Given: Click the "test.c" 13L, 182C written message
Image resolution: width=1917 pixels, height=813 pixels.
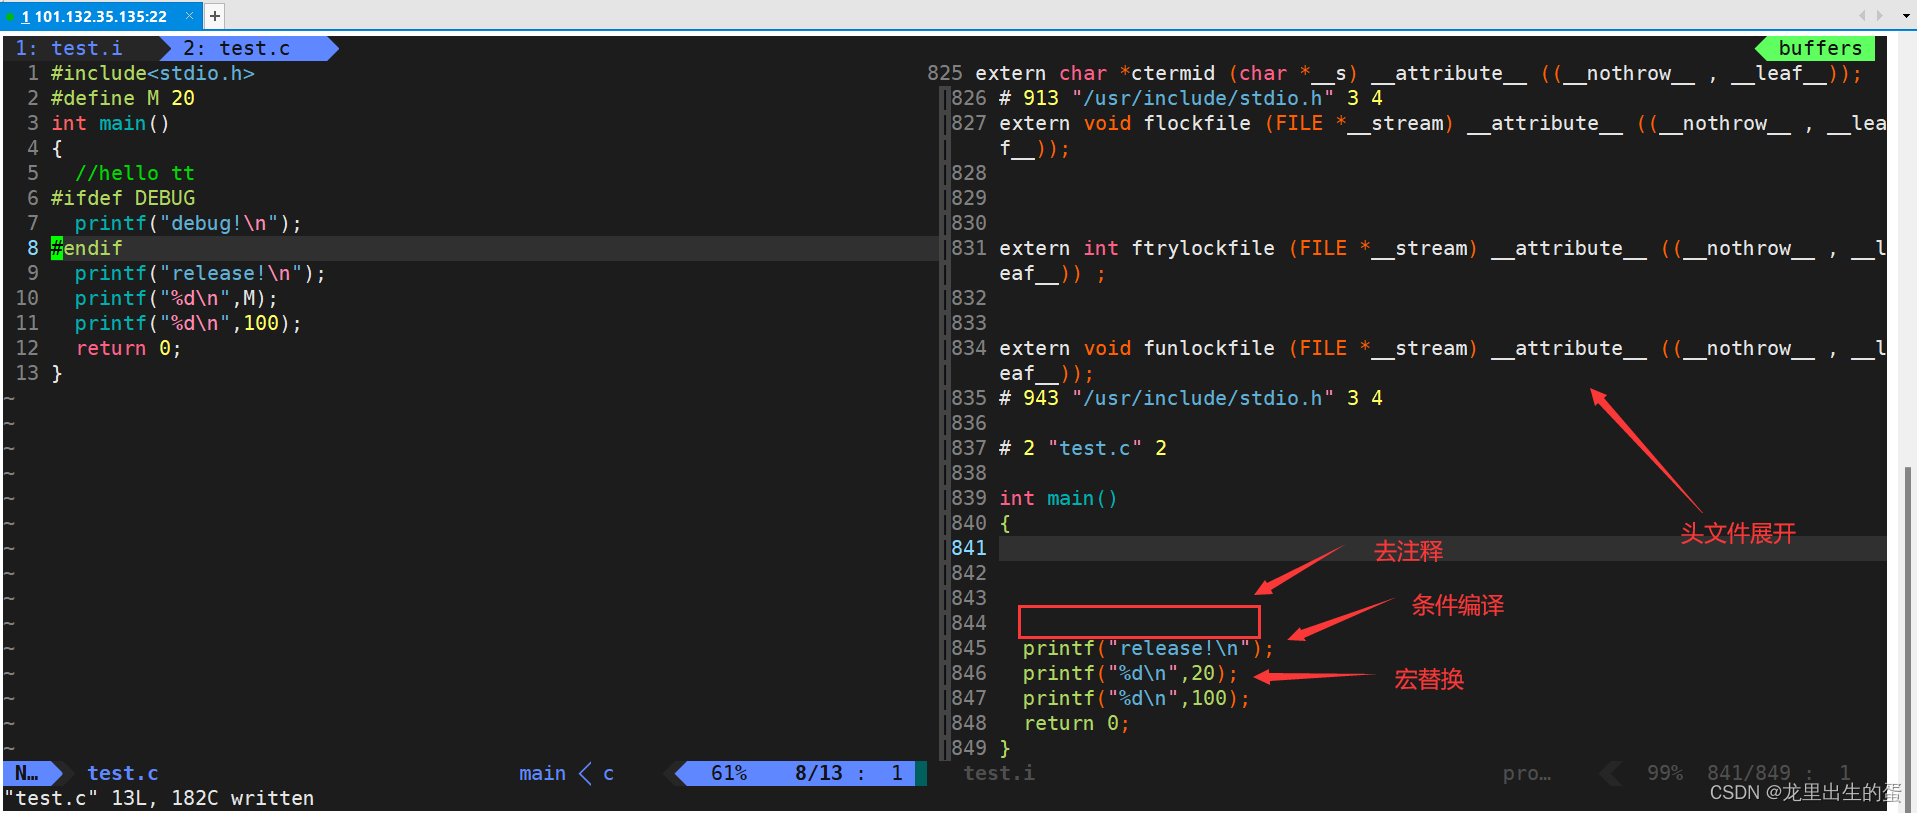Looking at the screenshot, I should [x=160, y=798].
